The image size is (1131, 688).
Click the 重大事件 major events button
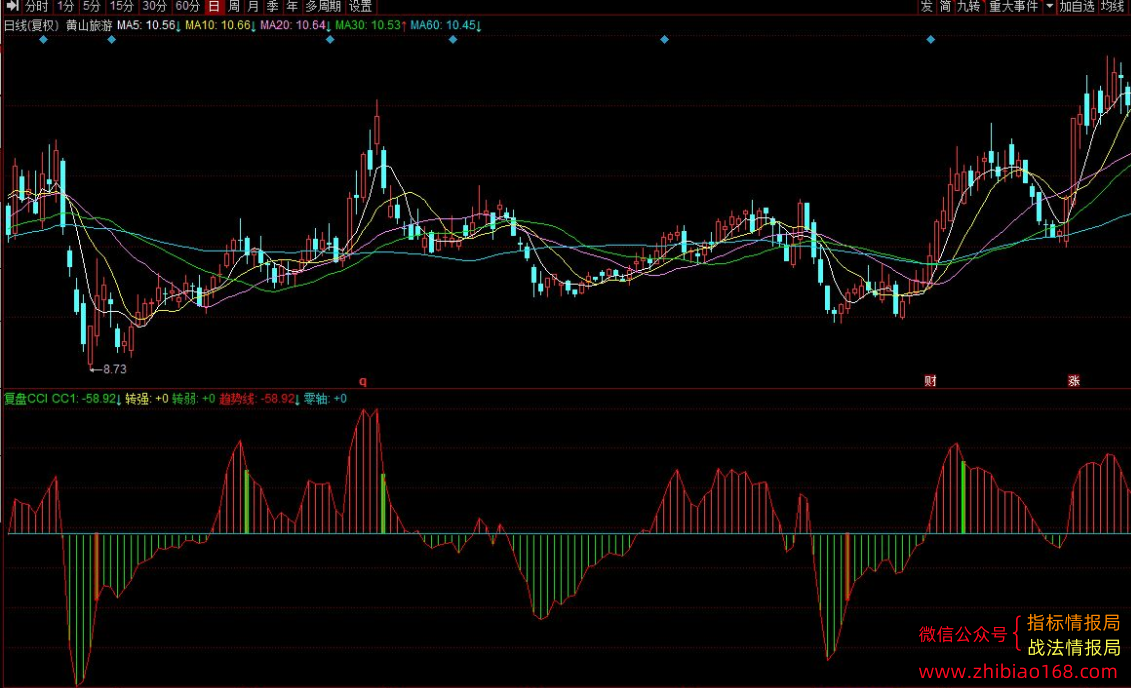1013,6
